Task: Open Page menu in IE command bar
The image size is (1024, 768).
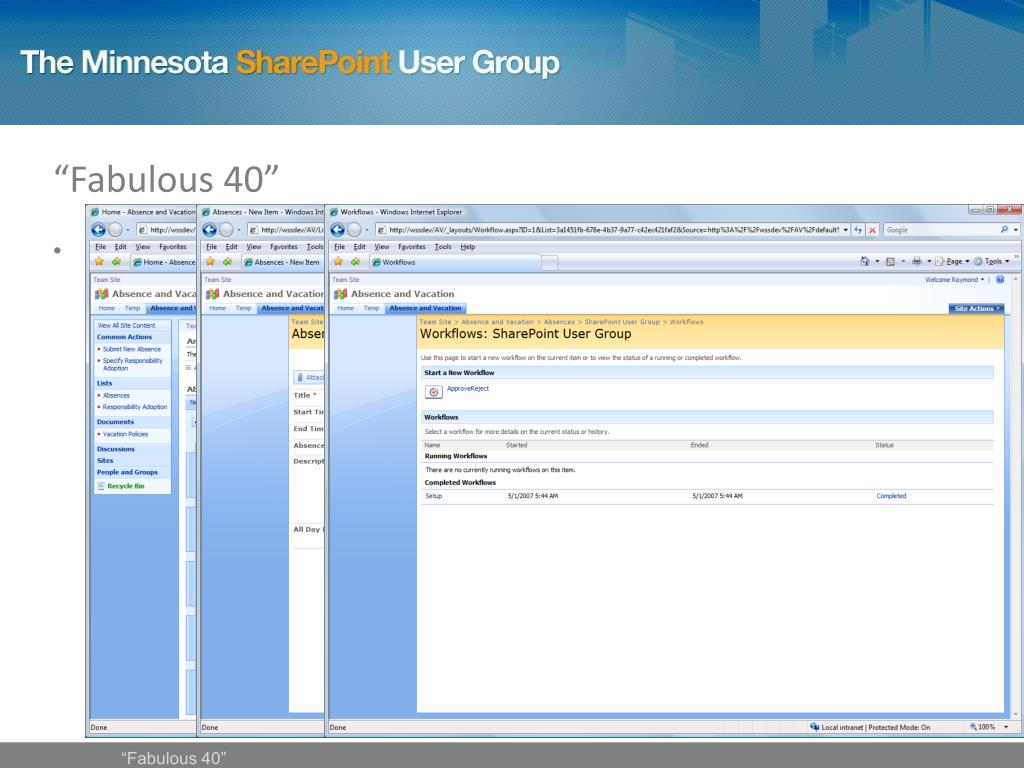Action: point(953,261)
